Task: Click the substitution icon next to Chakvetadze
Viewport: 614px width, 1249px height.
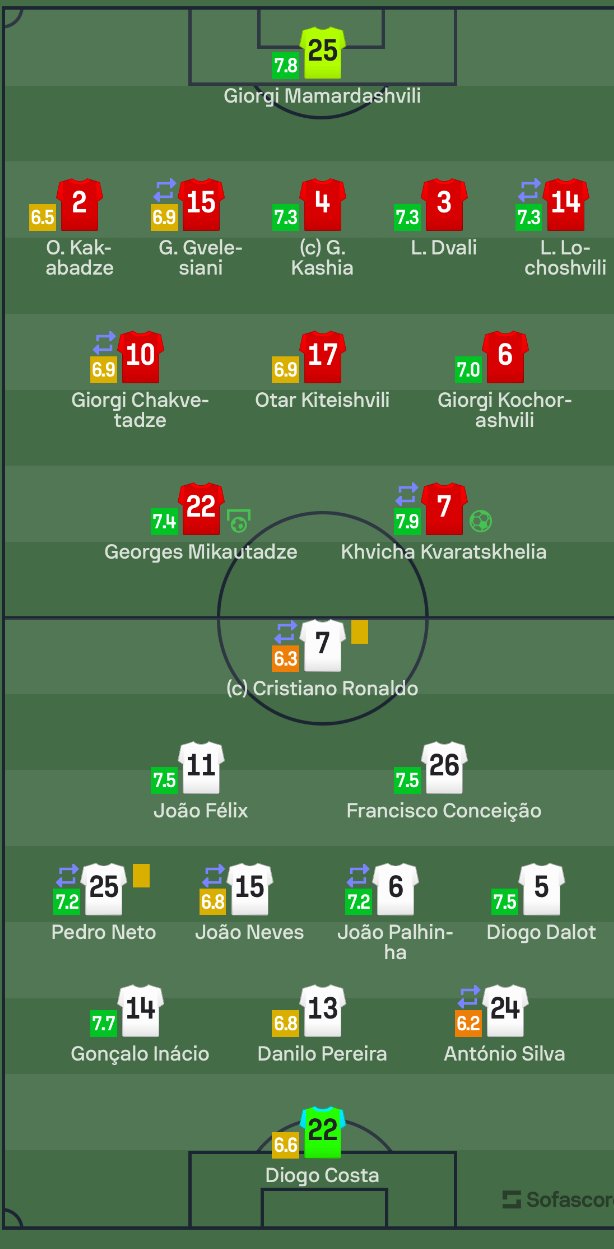Action: tap(104, 342)
